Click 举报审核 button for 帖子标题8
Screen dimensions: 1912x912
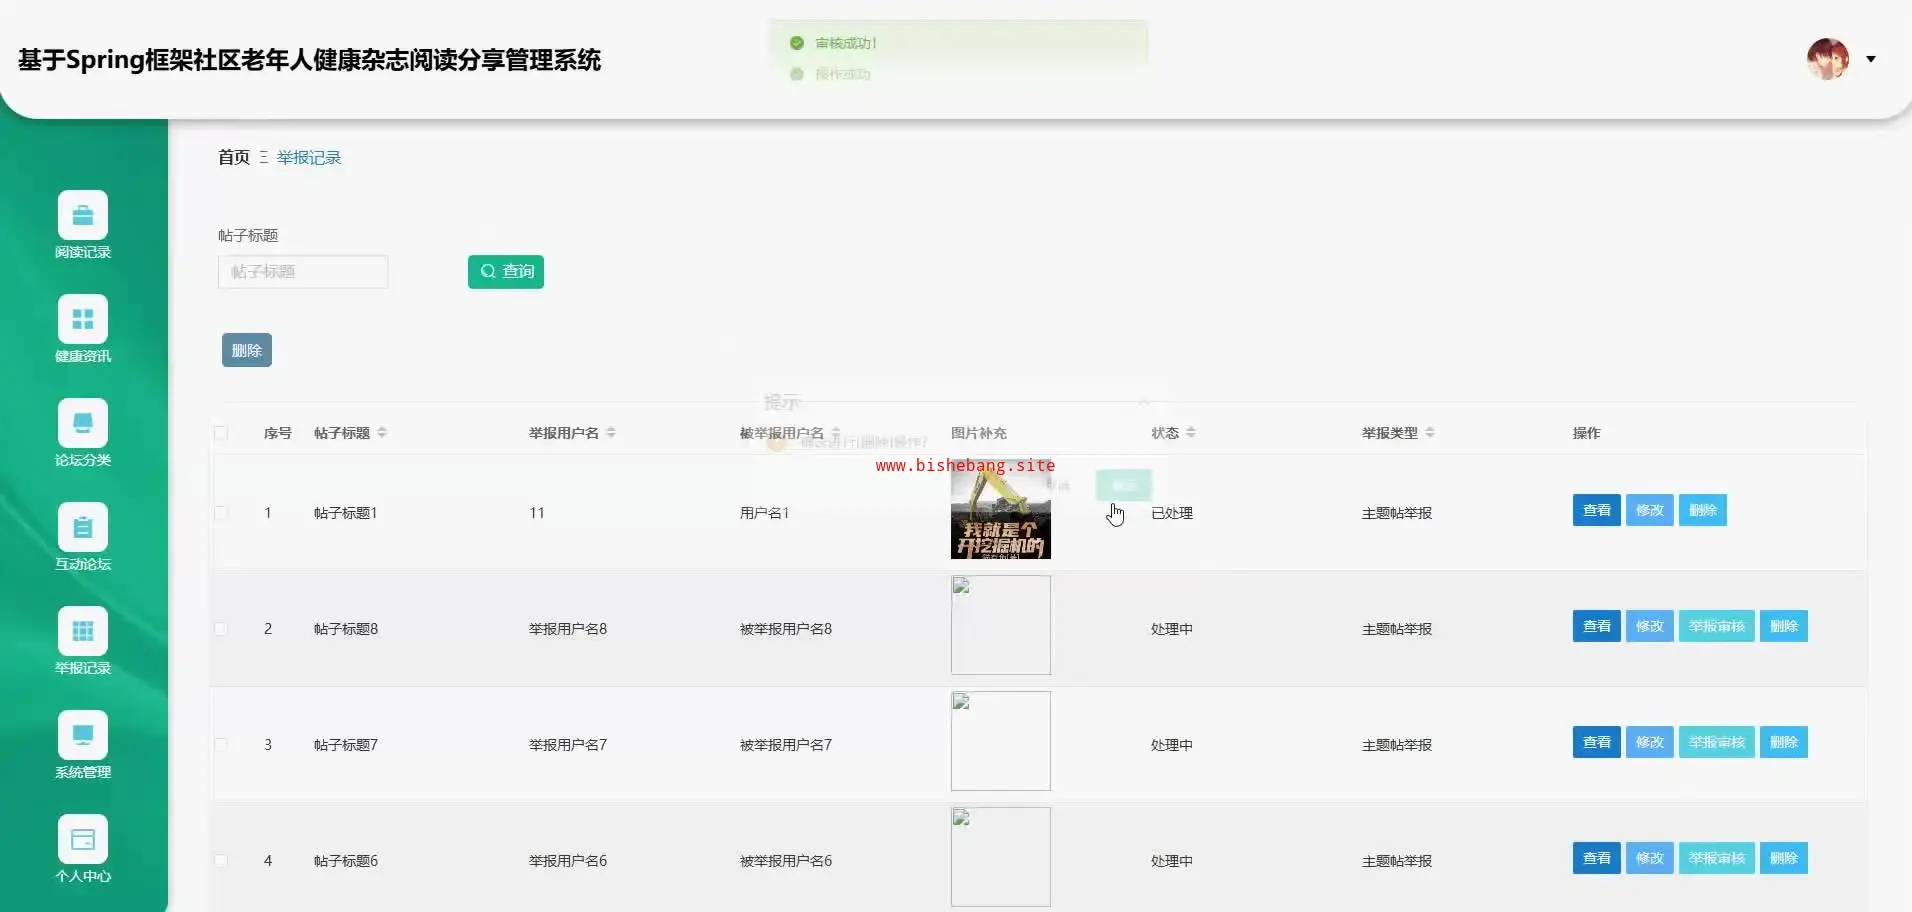tap(1716, 626)
